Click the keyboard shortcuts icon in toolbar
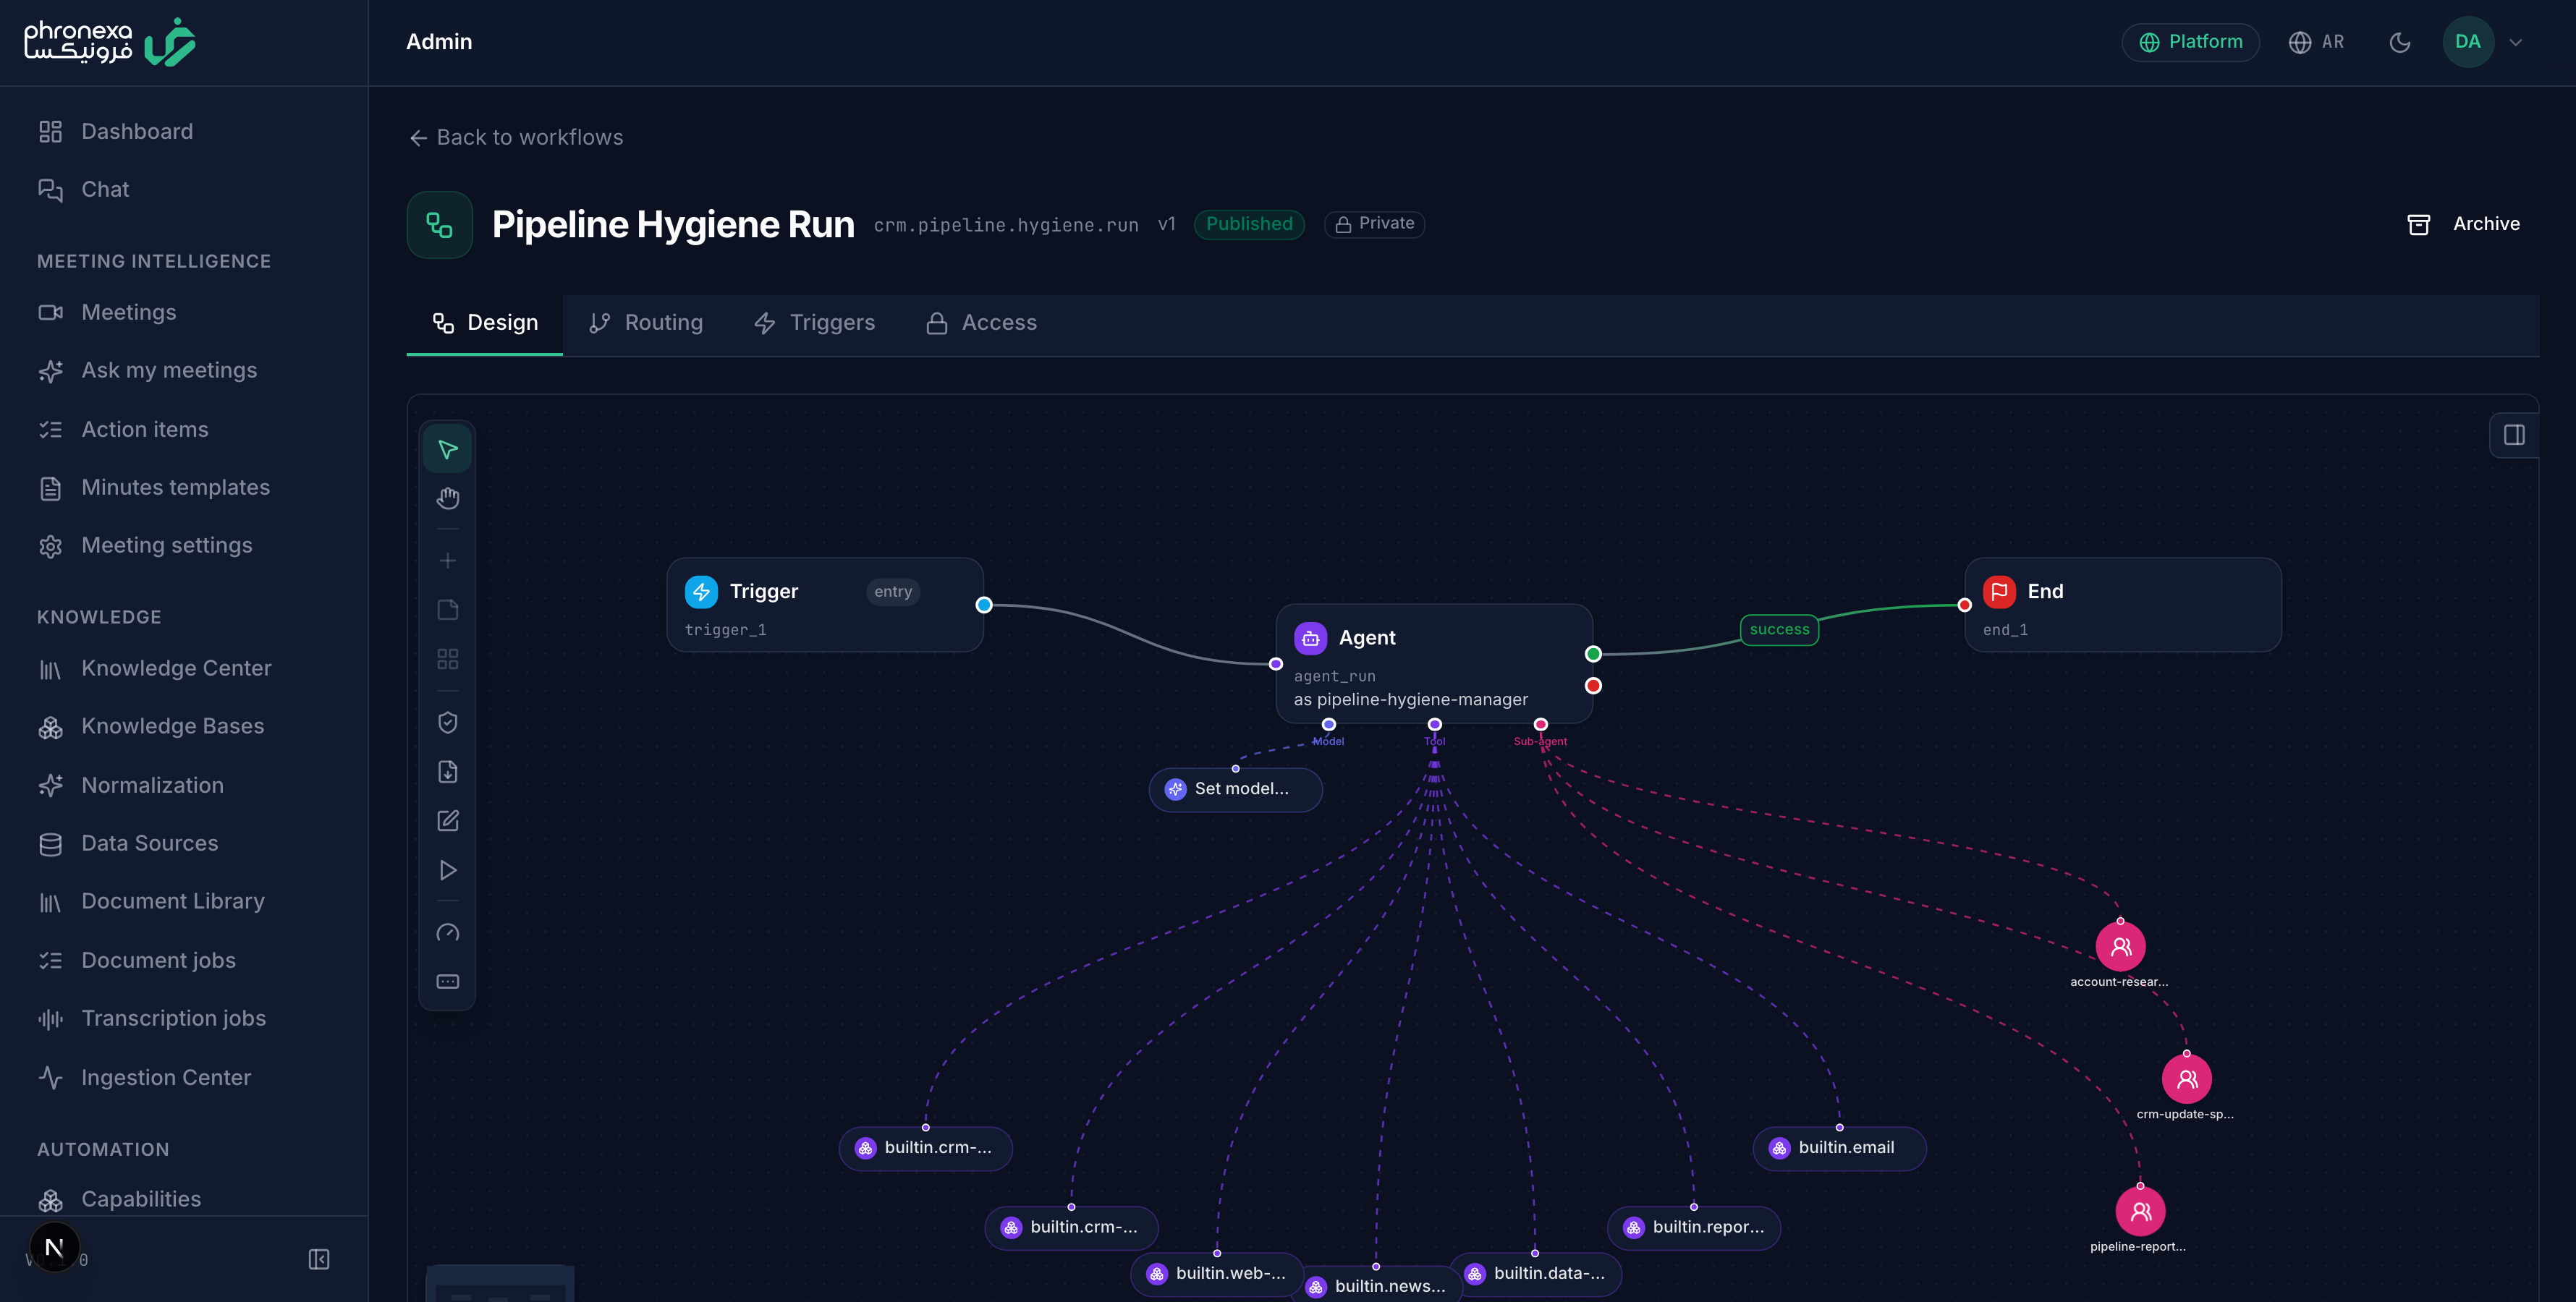2576x1302 pixels. click(x=447, y=982)
